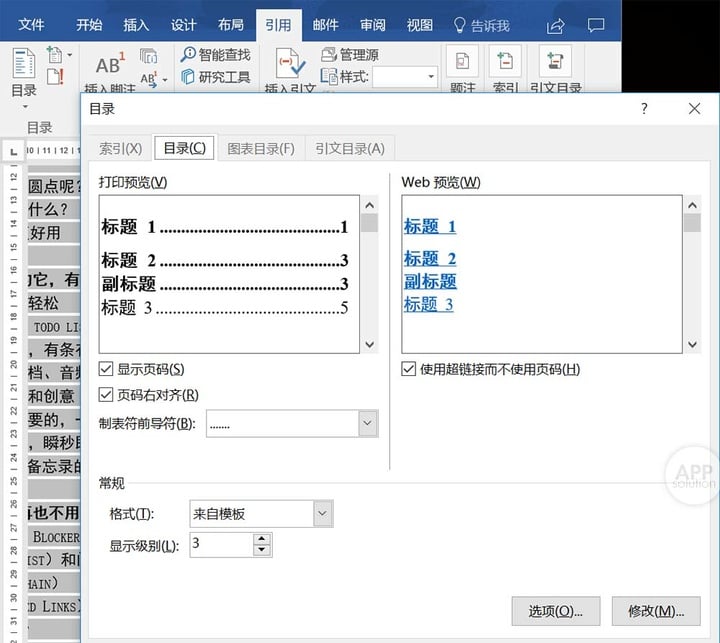Switch to the 插入 ribbon tab
Viewport: 720px width, 643px height.
[x=136, y=25]
